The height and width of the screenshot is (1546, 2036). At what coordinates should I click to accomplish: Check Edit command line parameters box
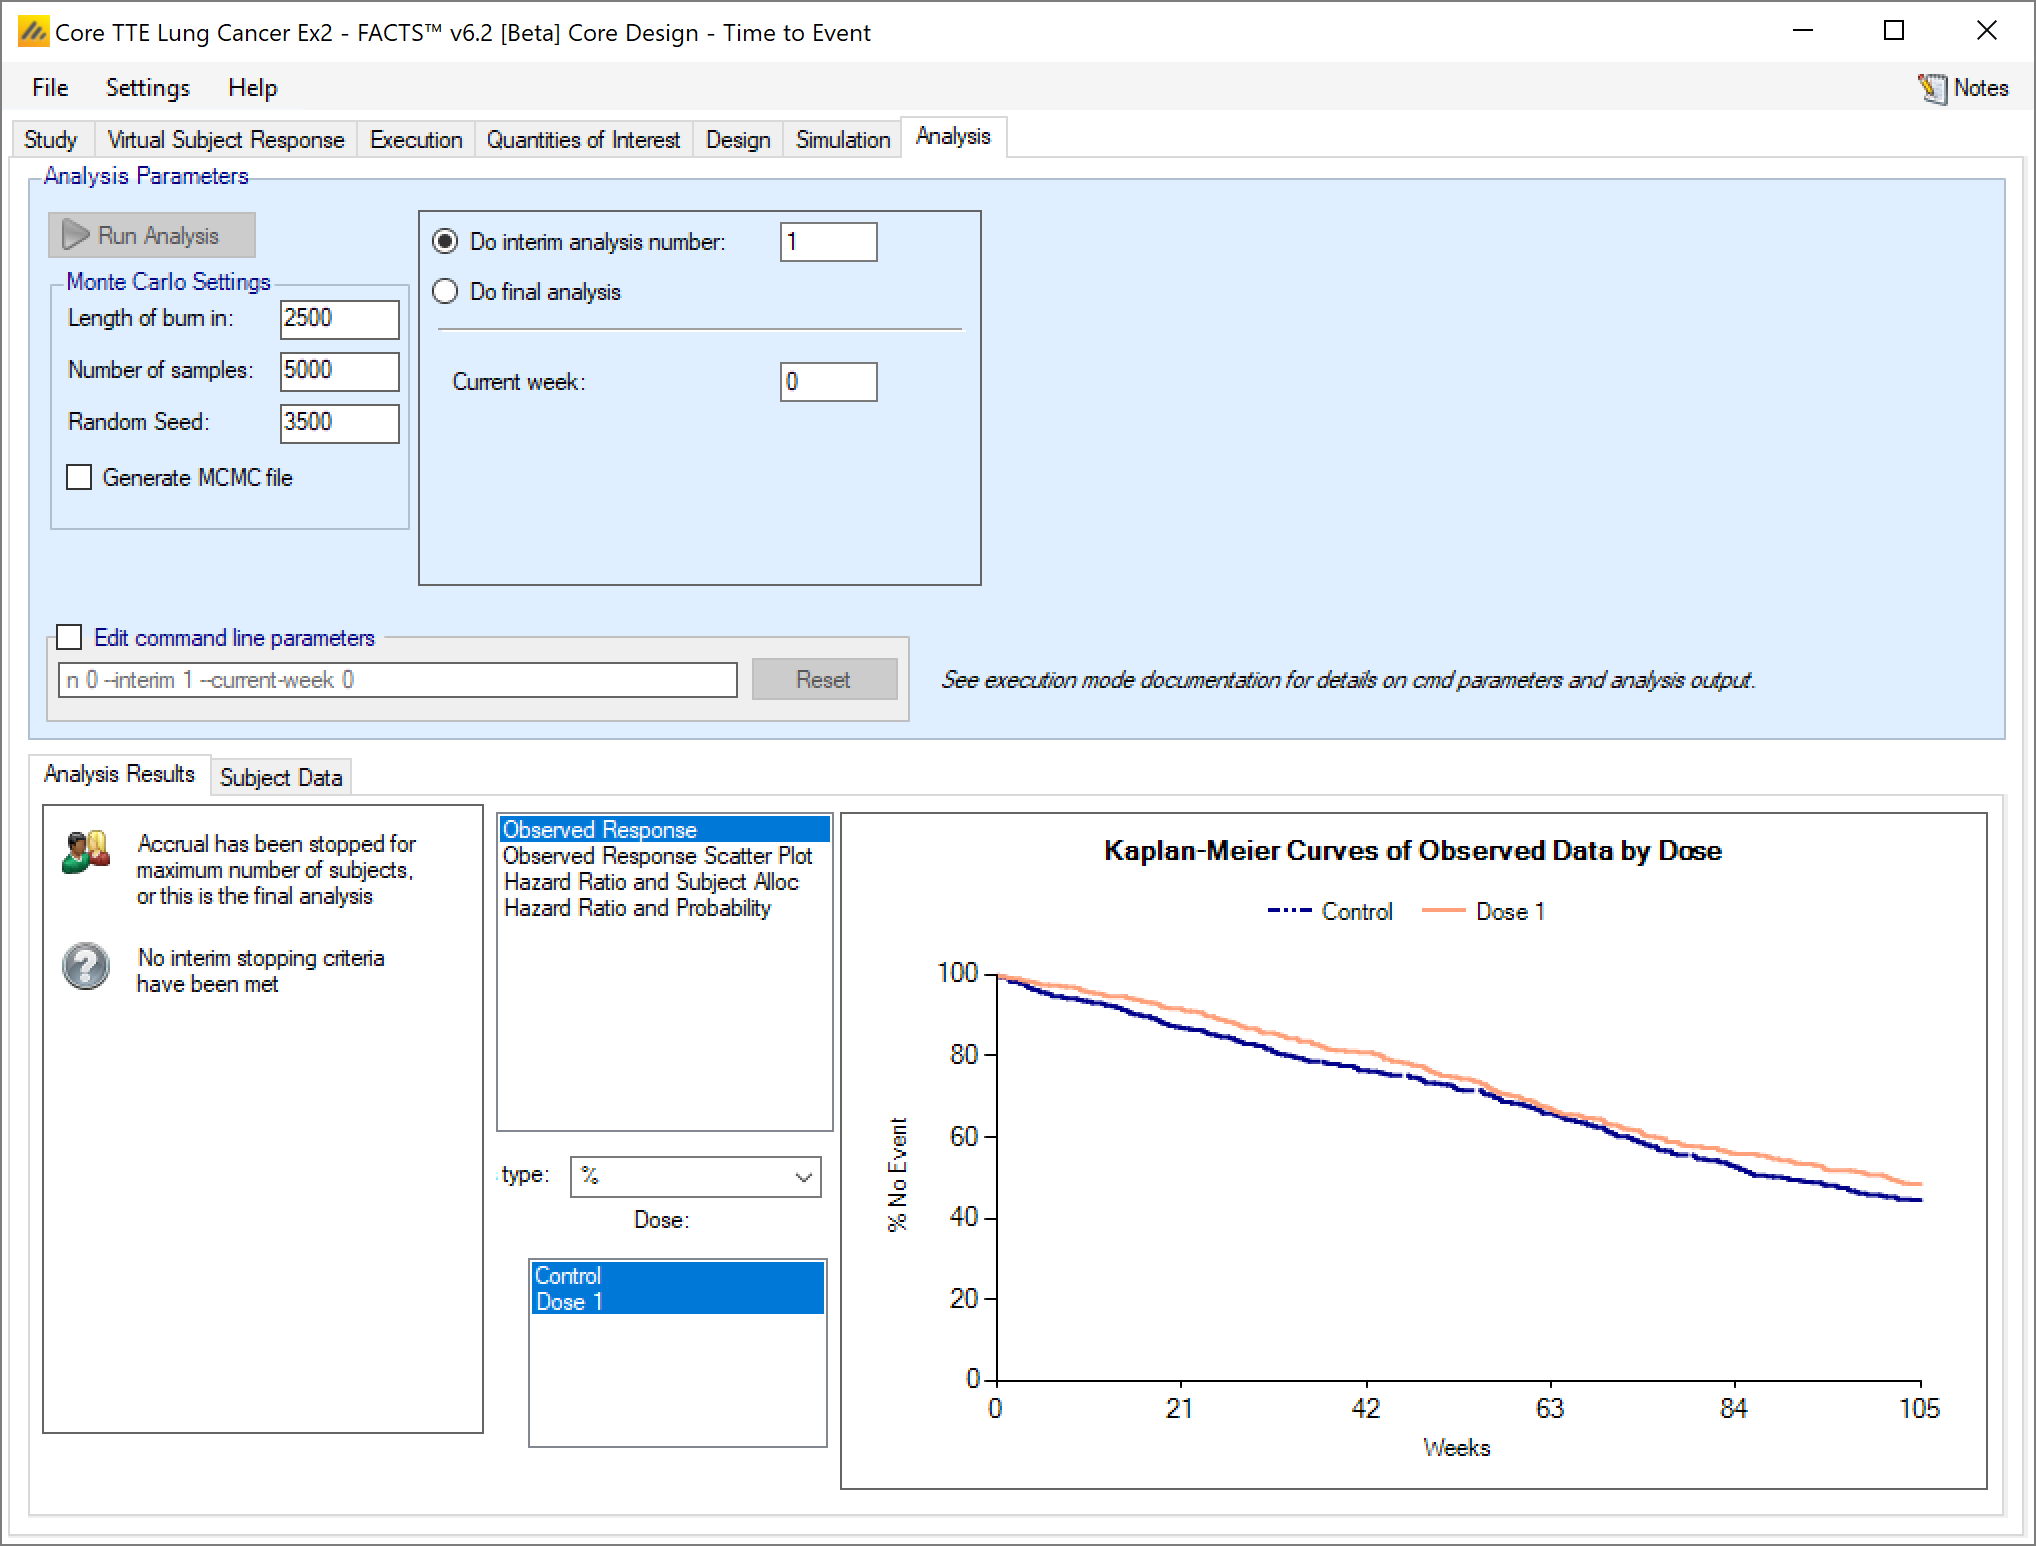(x=69, y=637)
